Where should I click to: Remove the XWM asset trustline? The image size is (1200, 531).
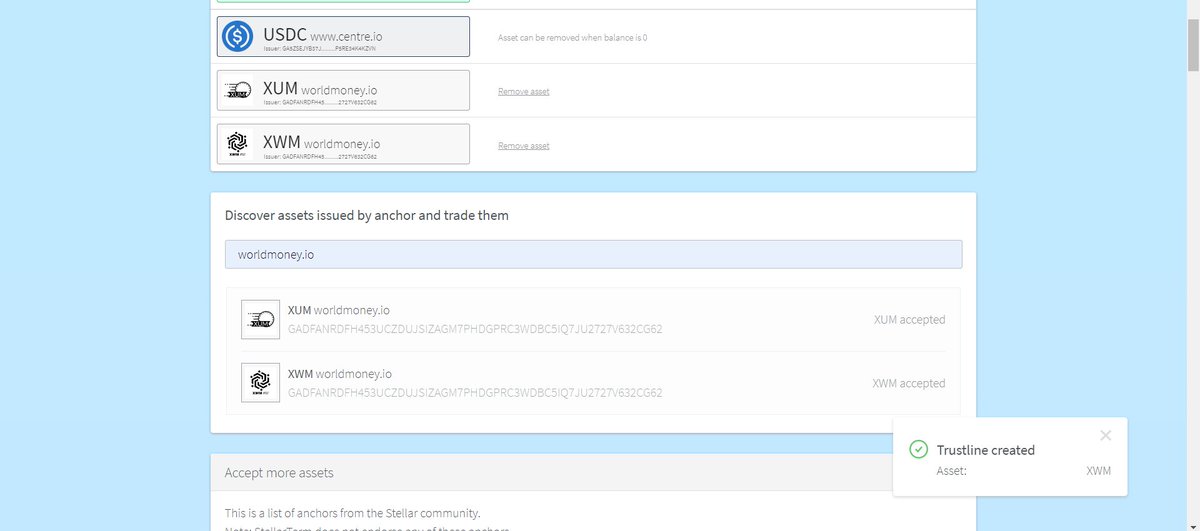(523, 146)
